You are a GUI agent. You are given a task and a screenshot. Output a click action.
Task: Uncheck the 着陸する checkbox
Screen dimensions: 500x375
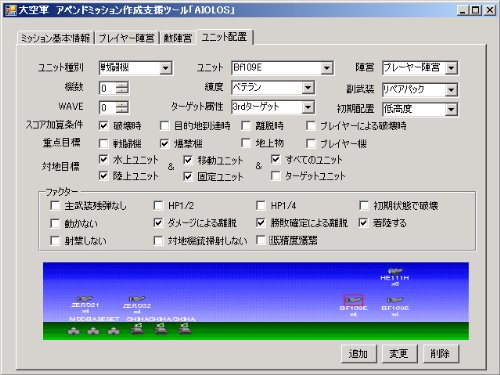coord(364,223)
